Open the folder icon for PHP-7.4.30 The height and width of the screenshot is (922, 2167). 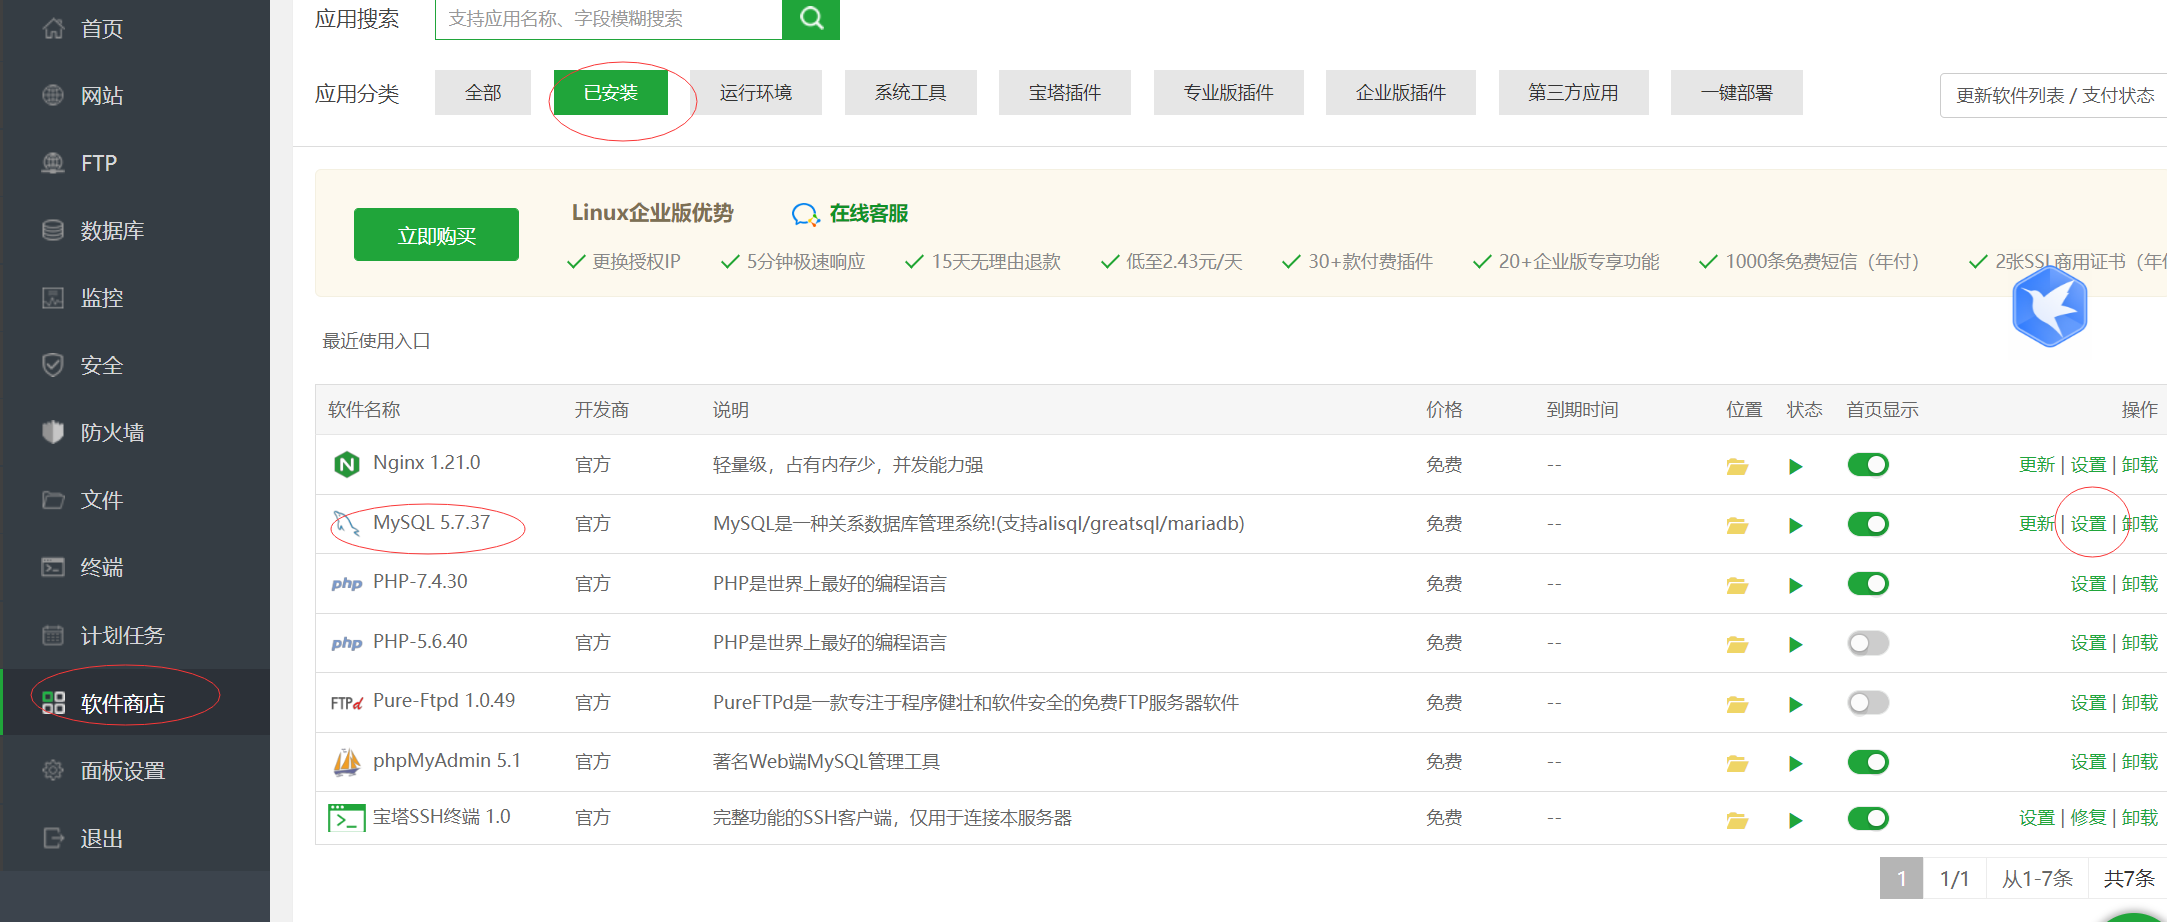[1737, 585]
